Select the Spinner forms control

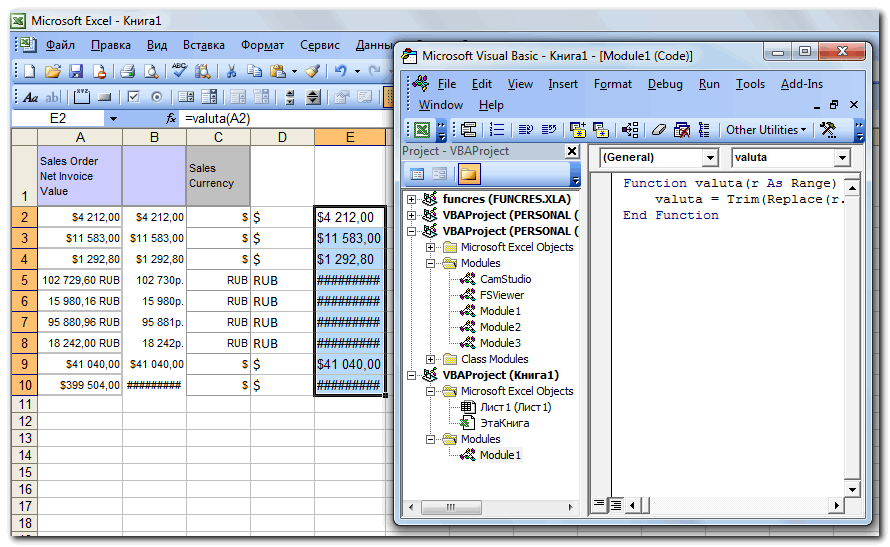tap(313, 97)
